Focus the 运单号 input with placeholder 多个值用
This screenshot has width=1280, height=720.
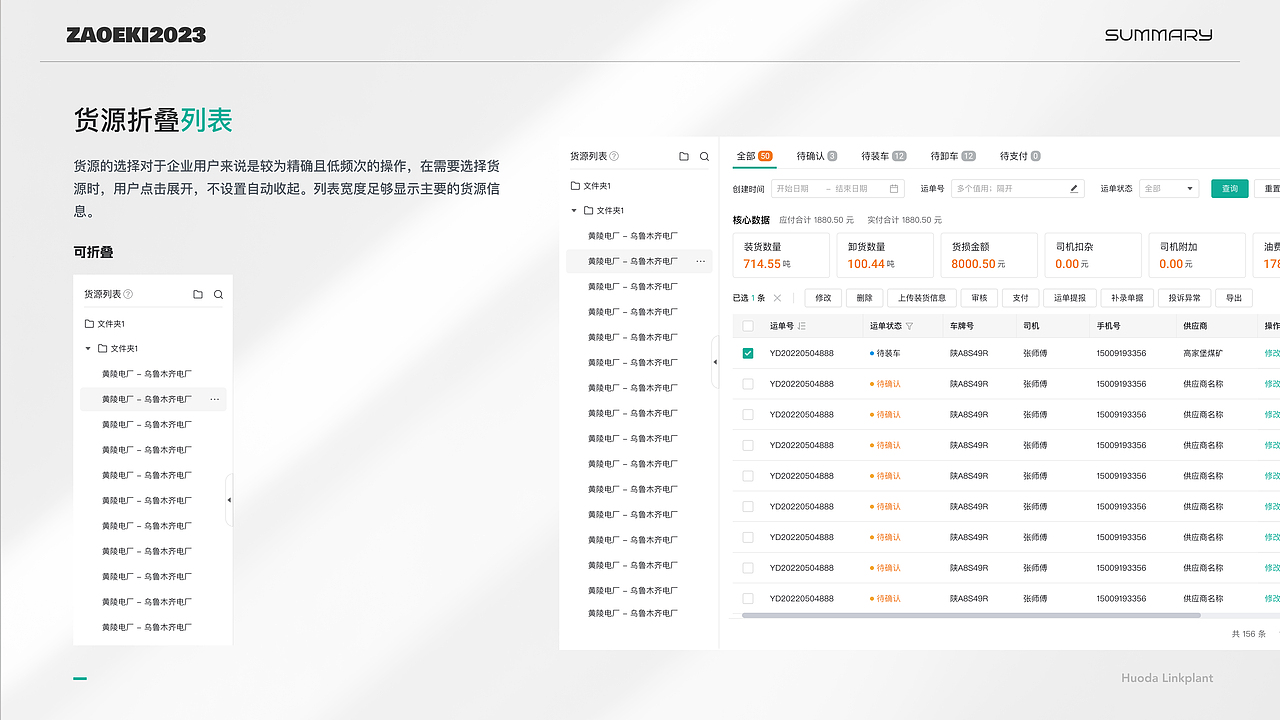[x=1017, y=188]
